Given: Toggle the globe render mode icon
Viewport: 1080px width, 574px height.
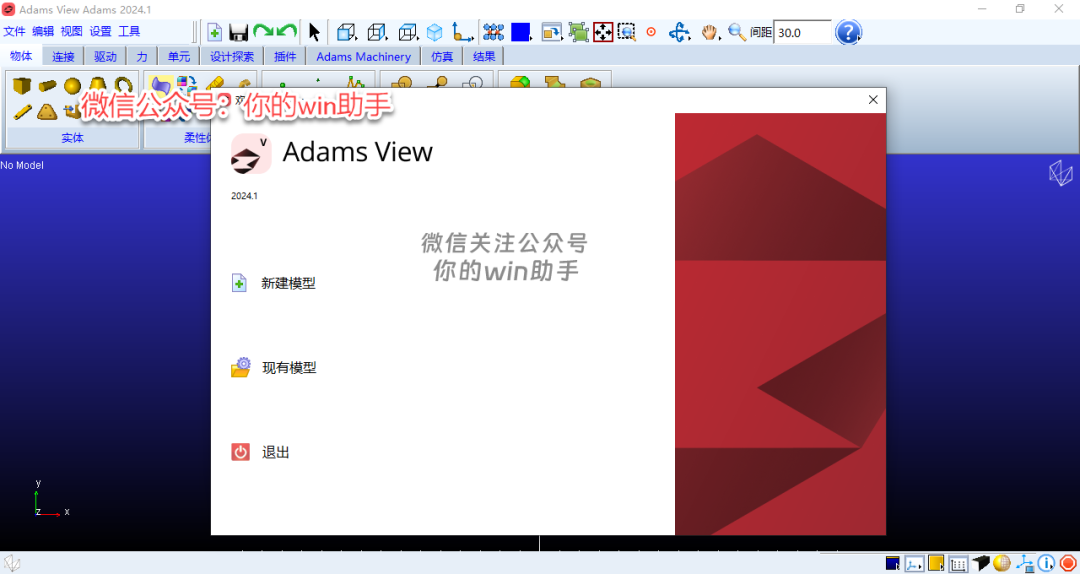Looking at the screenshot, I should [1003, 564].
